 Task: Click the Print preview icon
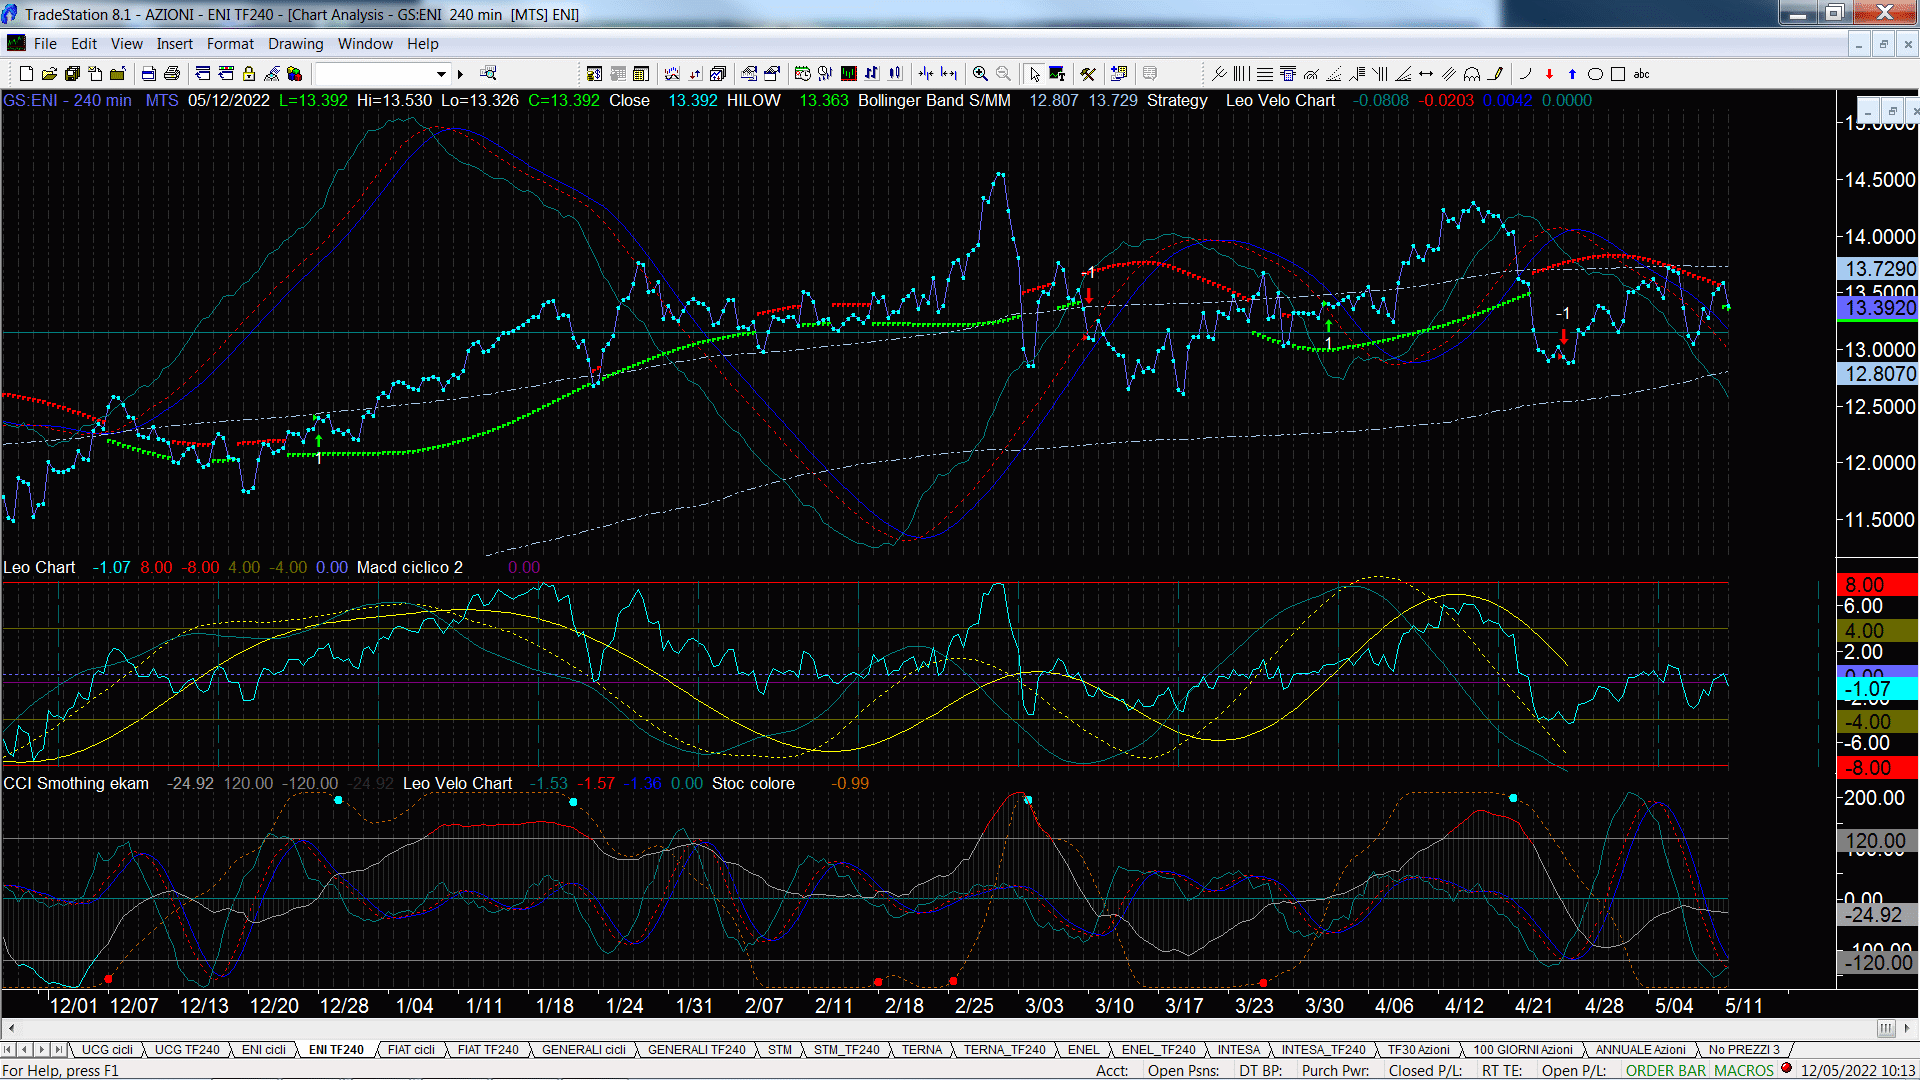coord(148,74)
